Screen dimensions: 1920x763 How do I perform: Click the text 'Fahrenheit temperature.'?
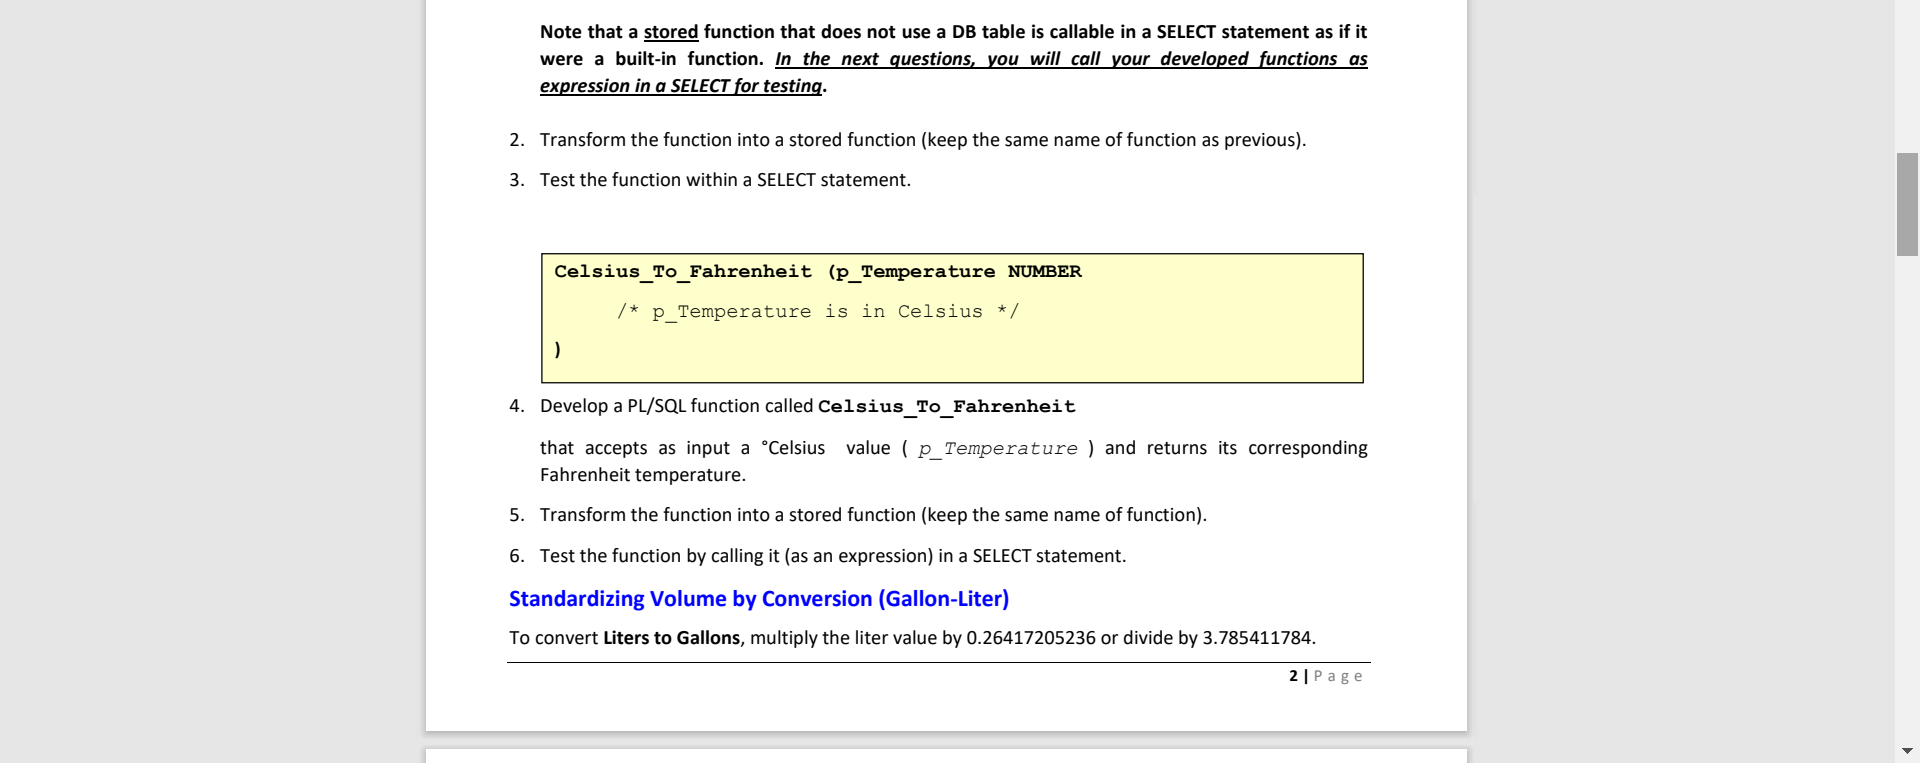643,475
